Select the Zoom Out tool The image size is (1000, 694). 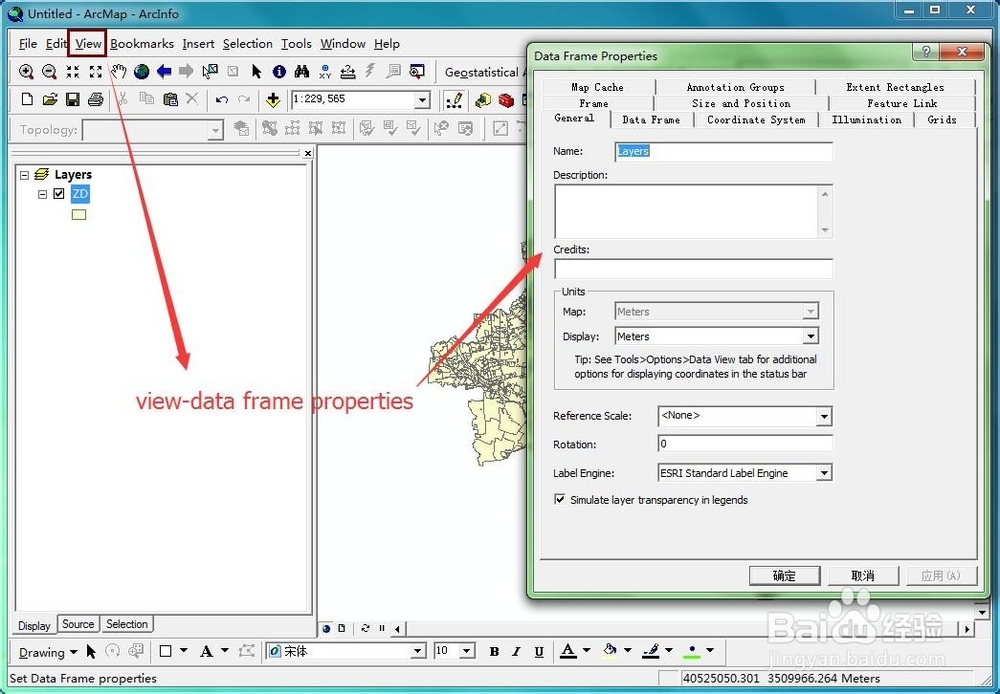coord(49,71)
